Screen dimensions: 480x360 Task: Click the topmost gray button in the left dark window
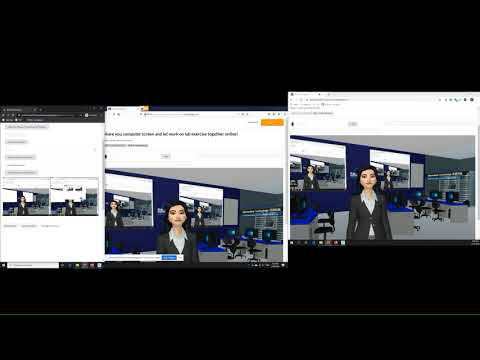(27, 127)
